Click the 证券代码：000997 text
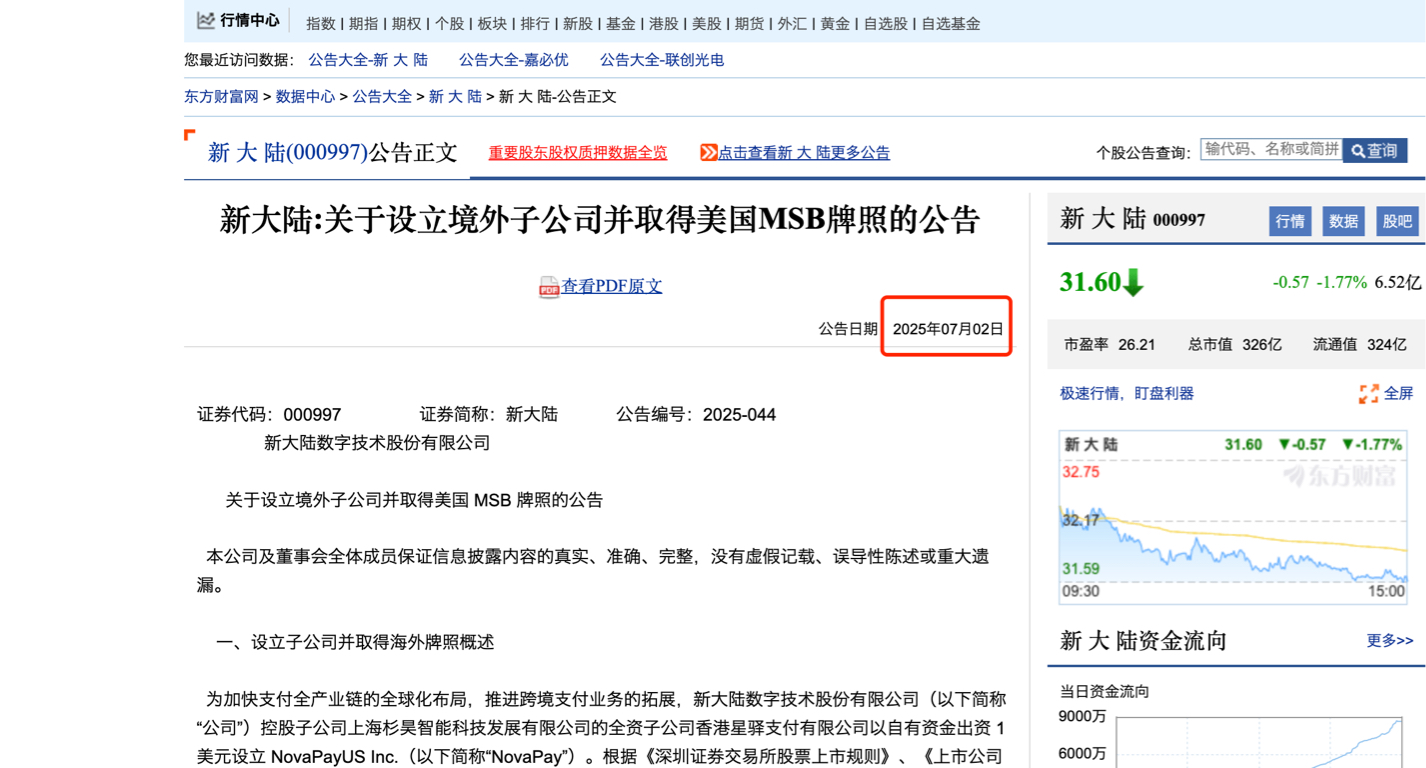Viewport: 1426px width, 768px height. [269, 414]
